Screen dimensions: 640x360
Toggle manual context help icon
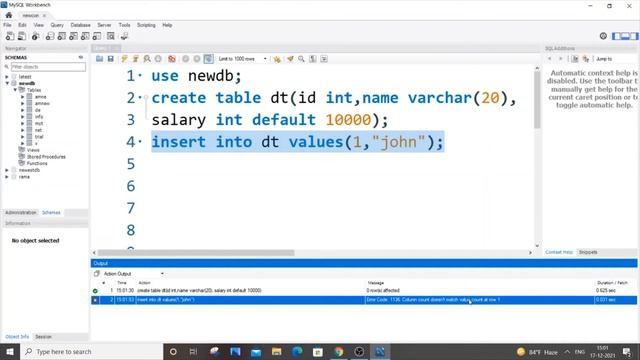586,59
